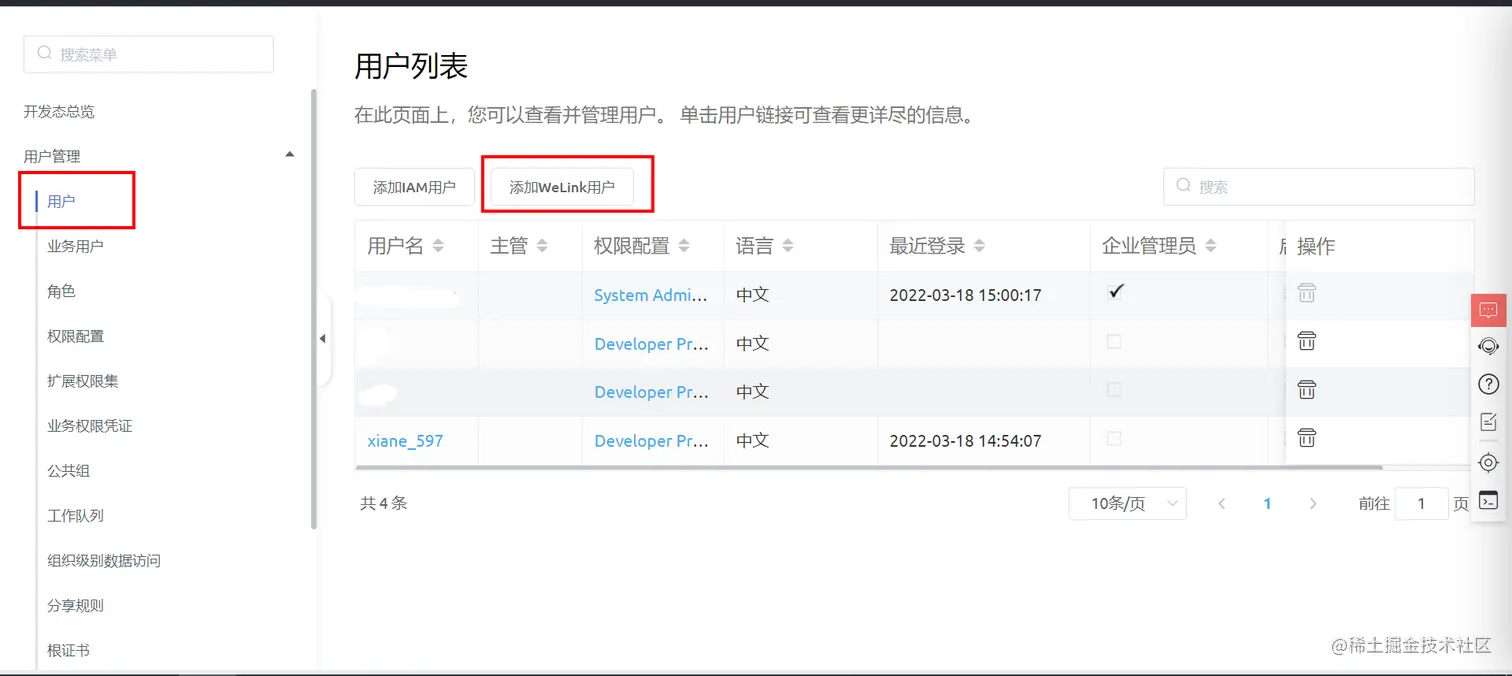Image resolution: width=1512 pixels, height=676 pixels.
Task: Toggle 企业管理员 checkbox for xiane_597
Action: 1114,439
